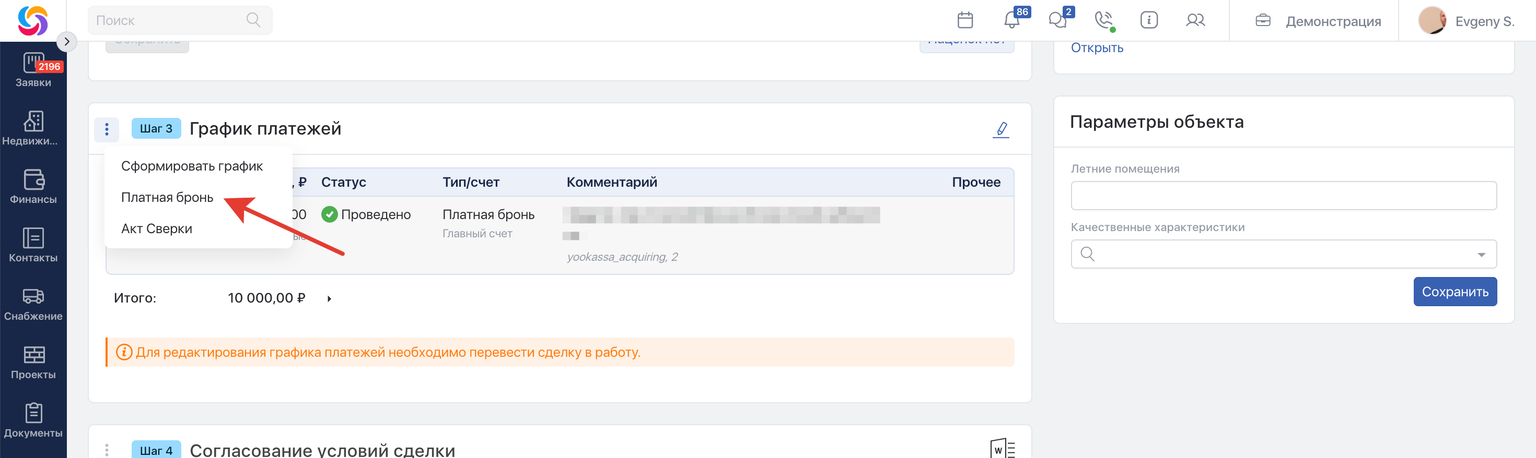
Task: Open the users group icon
Action: coord(1194,20)
